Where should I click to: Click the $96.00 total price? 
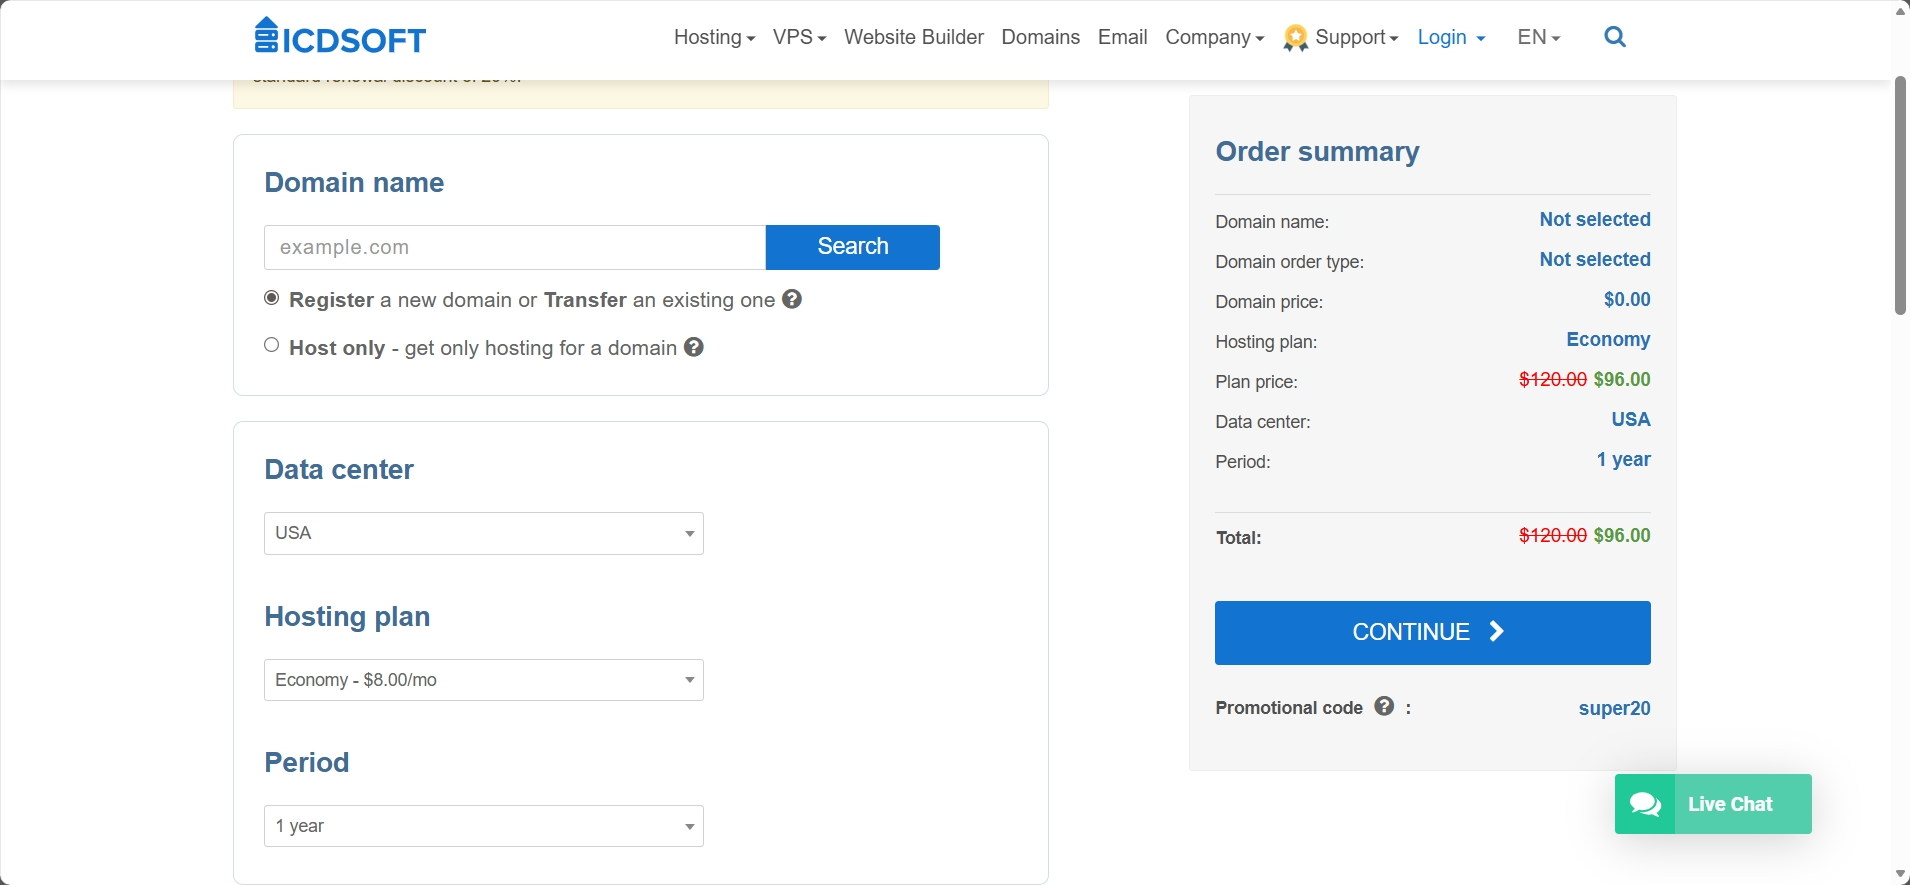[x=1622, y=535]
